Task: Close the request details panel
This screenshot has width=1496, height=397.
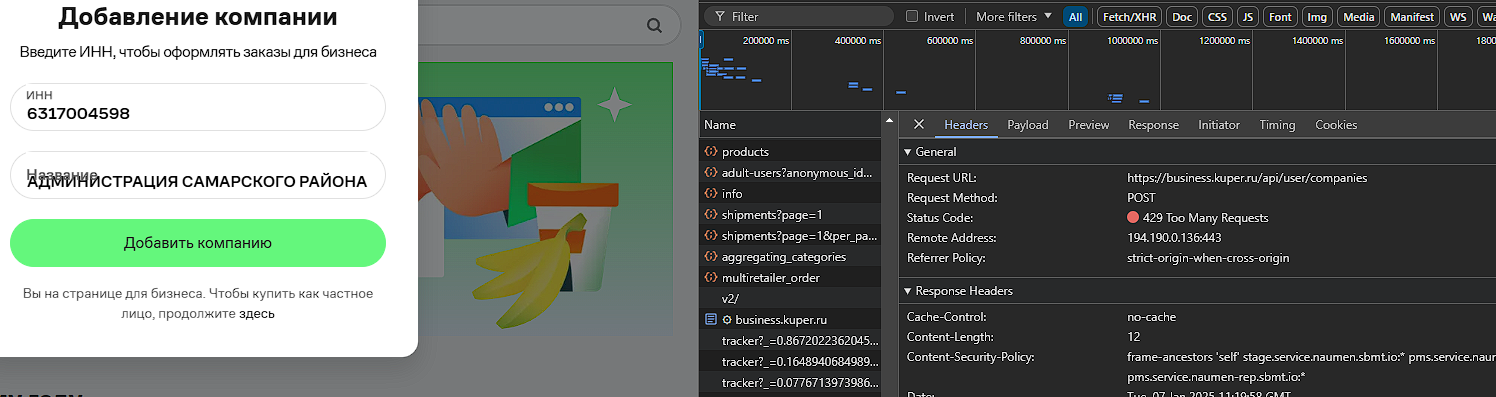Action: coord(918,125)
